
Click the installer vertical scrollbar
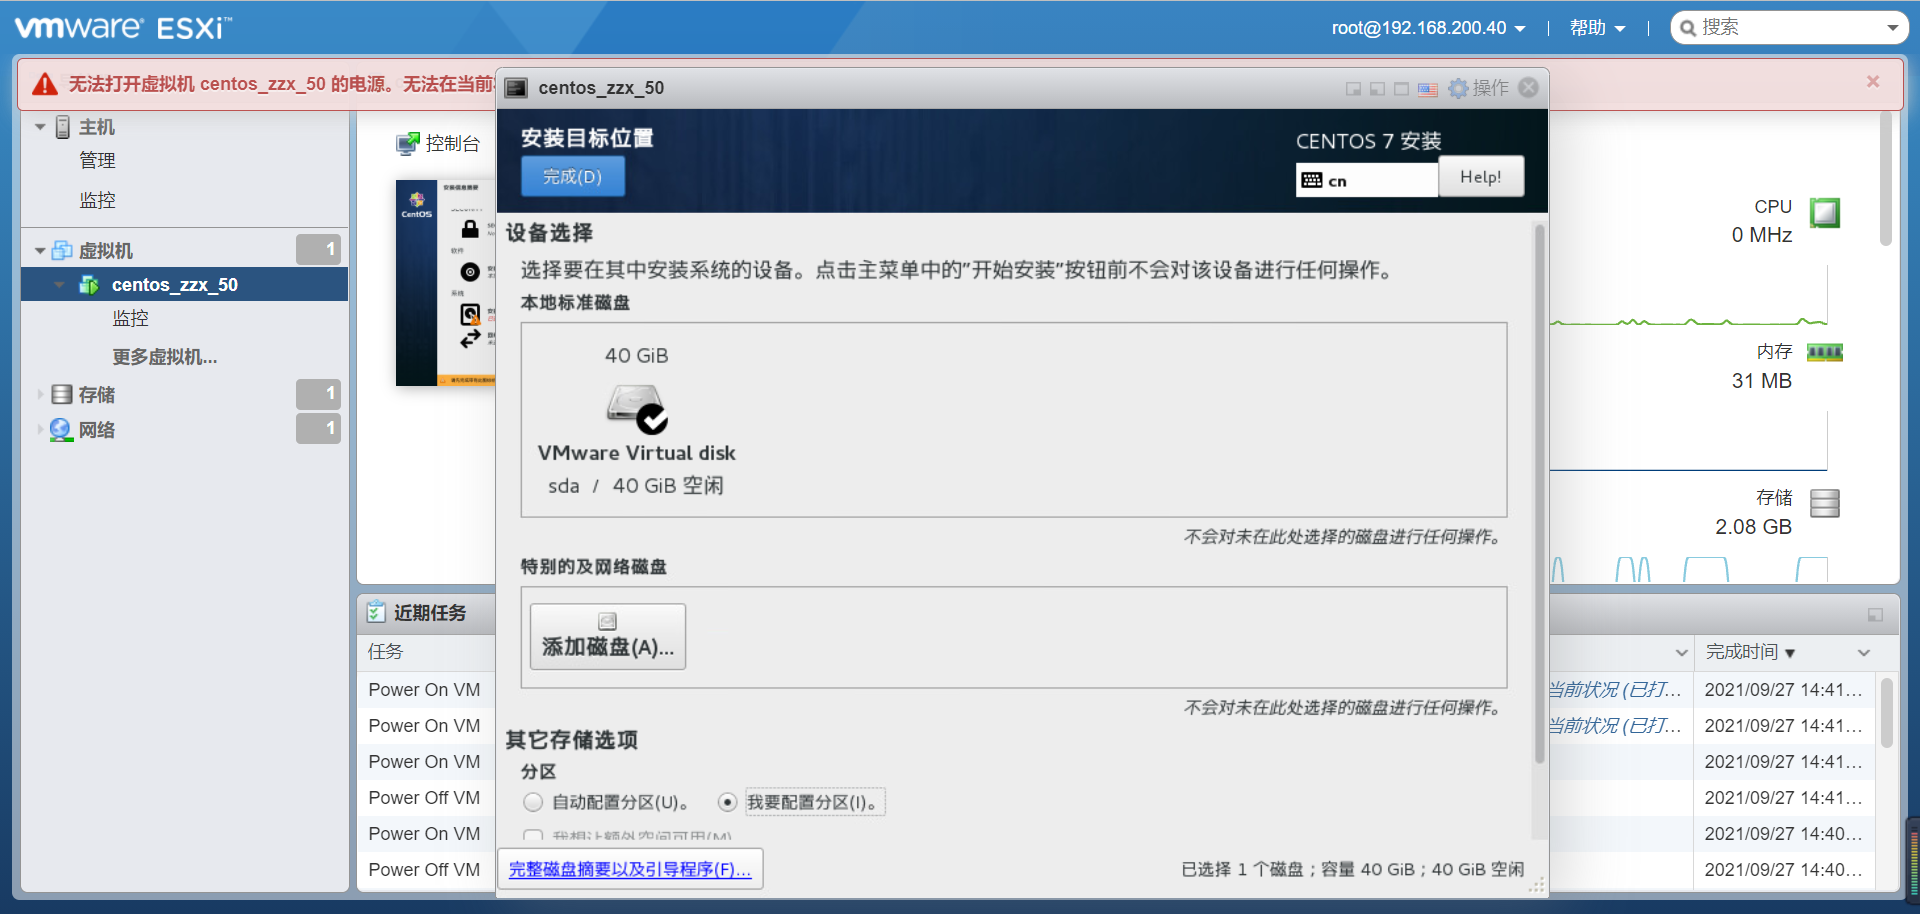coord(1540,495)
